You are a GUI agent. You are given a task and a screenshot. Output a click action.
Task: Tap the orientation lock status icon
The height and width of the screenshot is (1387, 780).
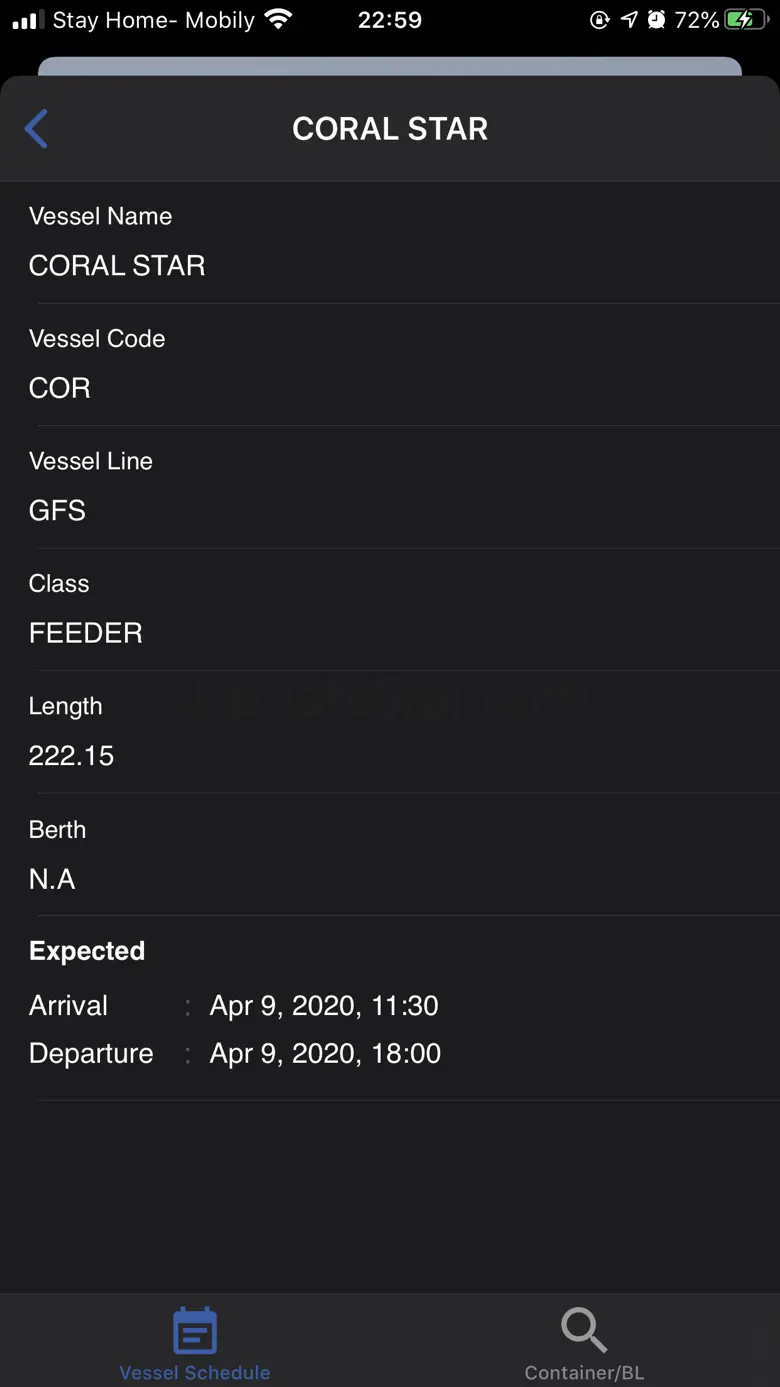600,20
